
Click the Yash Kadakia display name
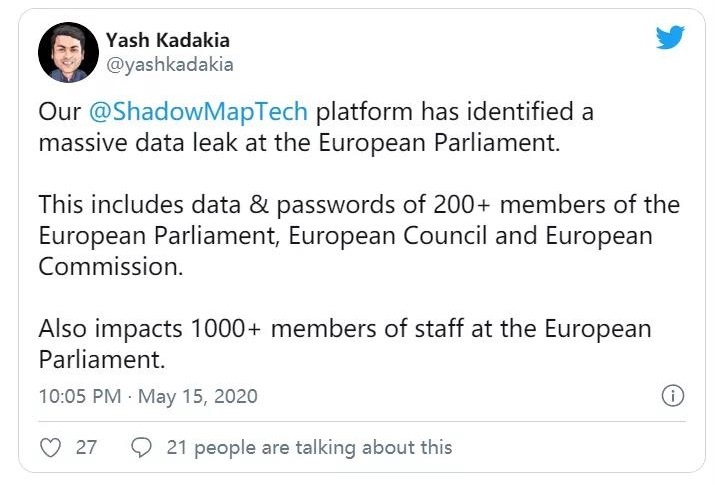point(165,41)
